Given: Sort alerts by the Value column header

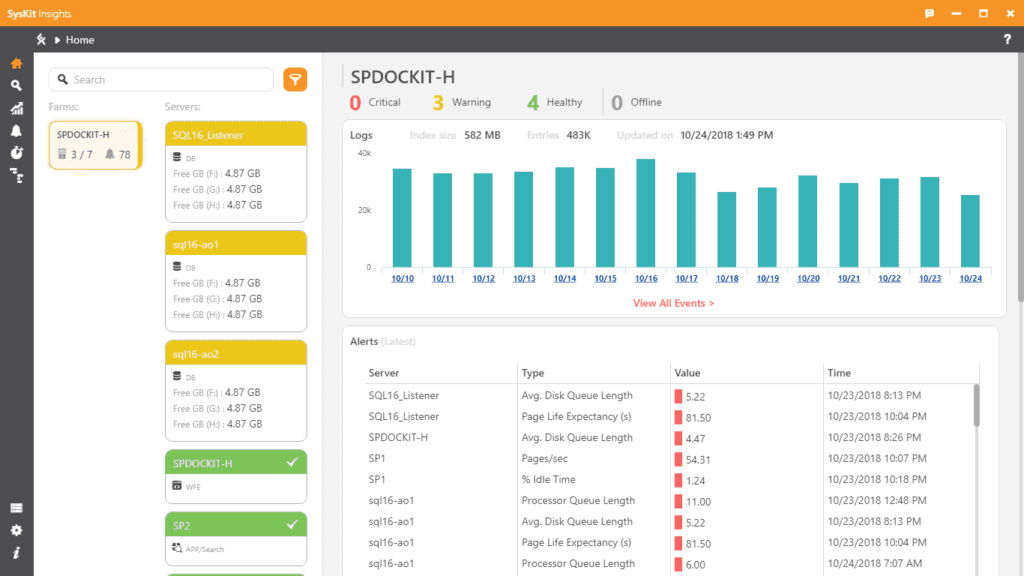Looking at the screenshot, I should pyautogui.click(x=688, y=373).
